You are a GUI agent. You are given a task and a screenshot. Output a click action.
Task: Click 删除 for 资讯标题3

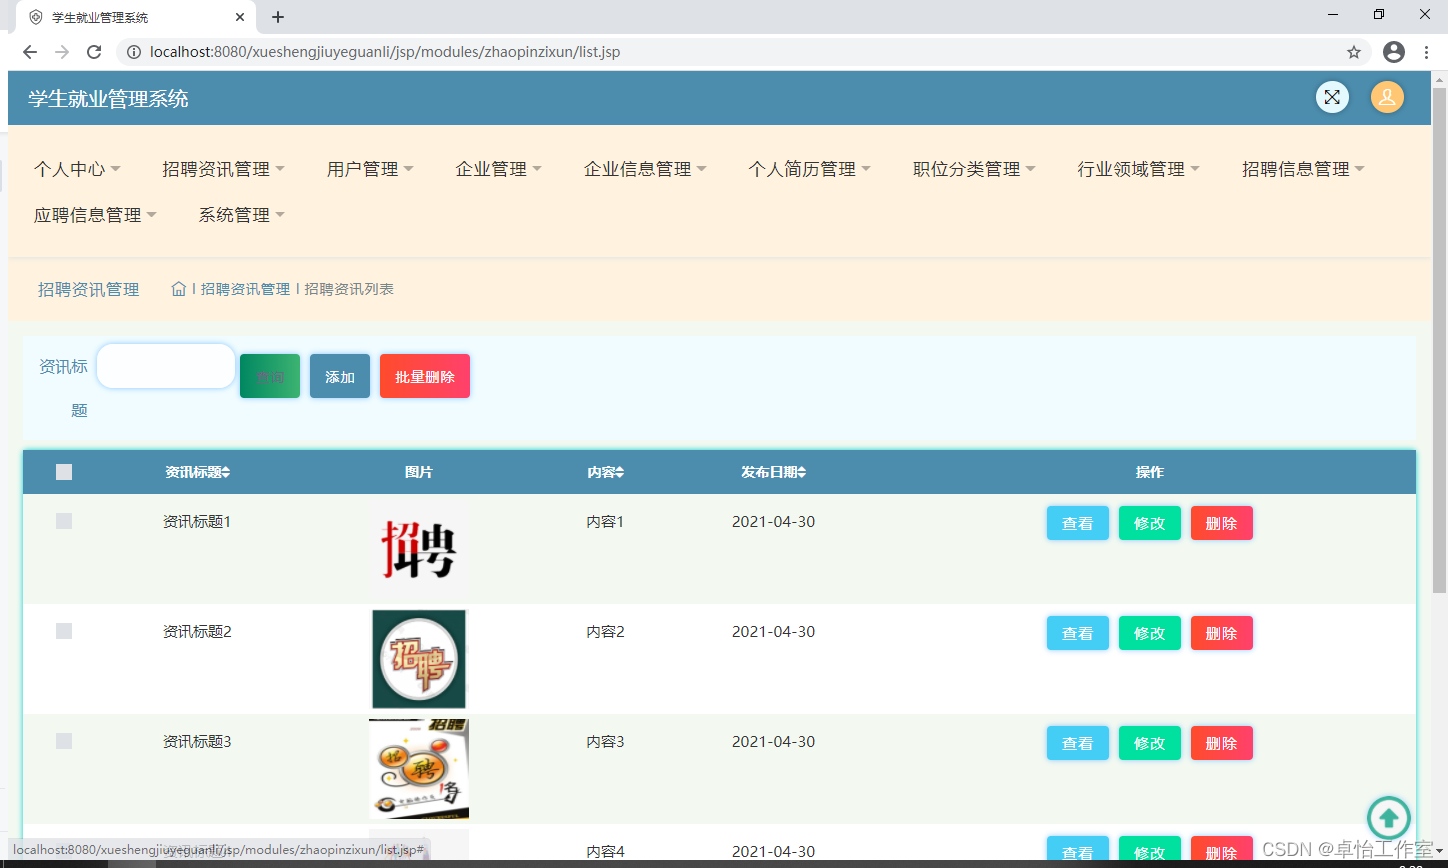pos(1222,743)
